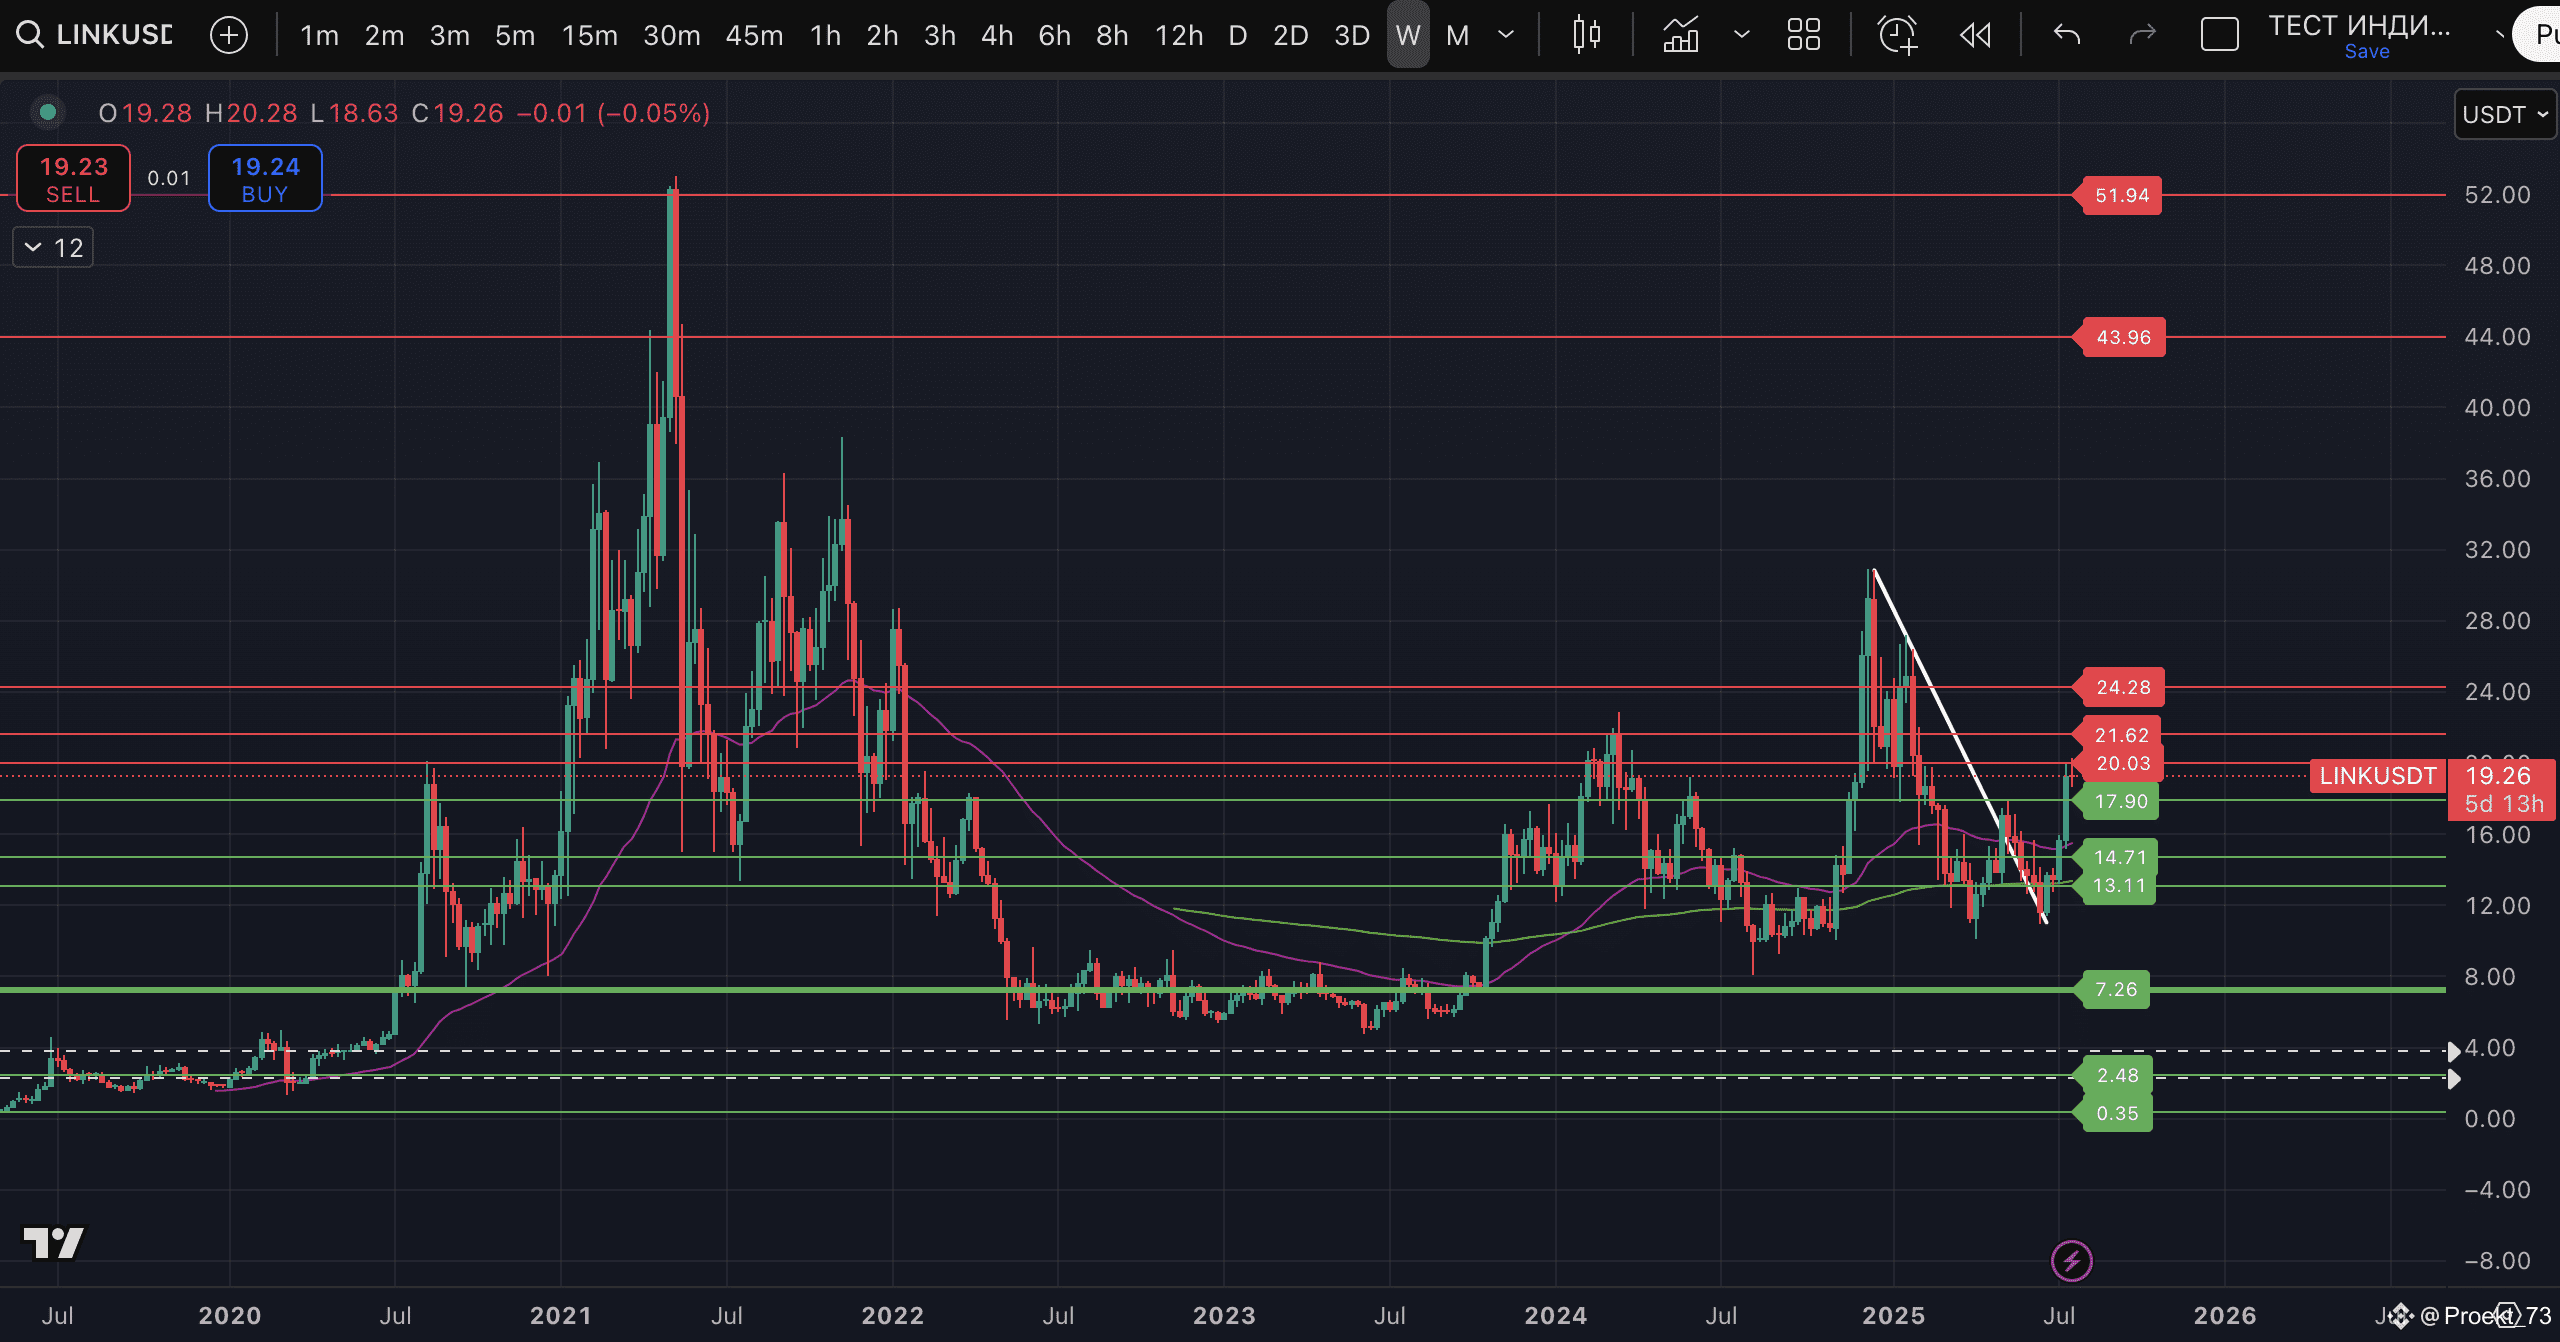Select the 12h timeframe

point(1179,35)
